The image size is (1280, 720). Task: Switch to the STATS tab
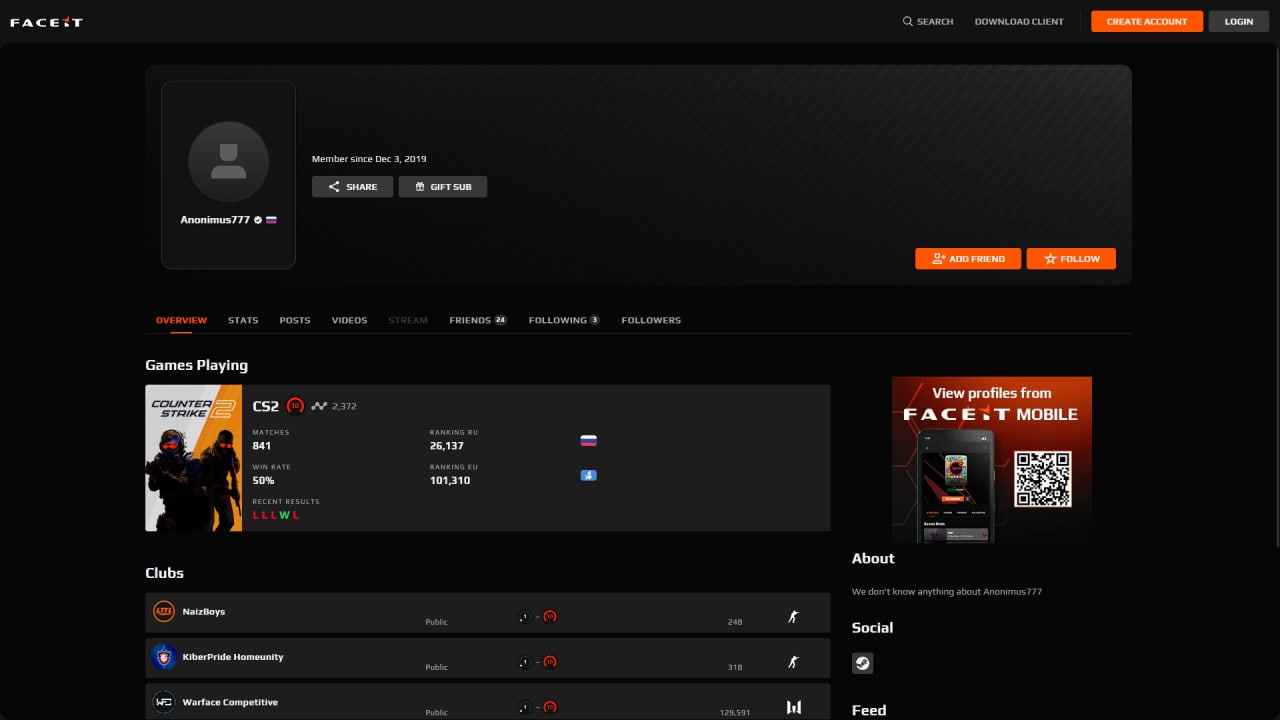(x=243, y=319)
